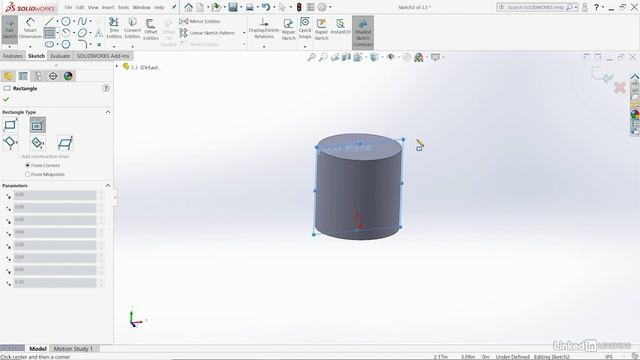
Task: Open the dropdown under Smart Dimension
Action: [30, 46]
